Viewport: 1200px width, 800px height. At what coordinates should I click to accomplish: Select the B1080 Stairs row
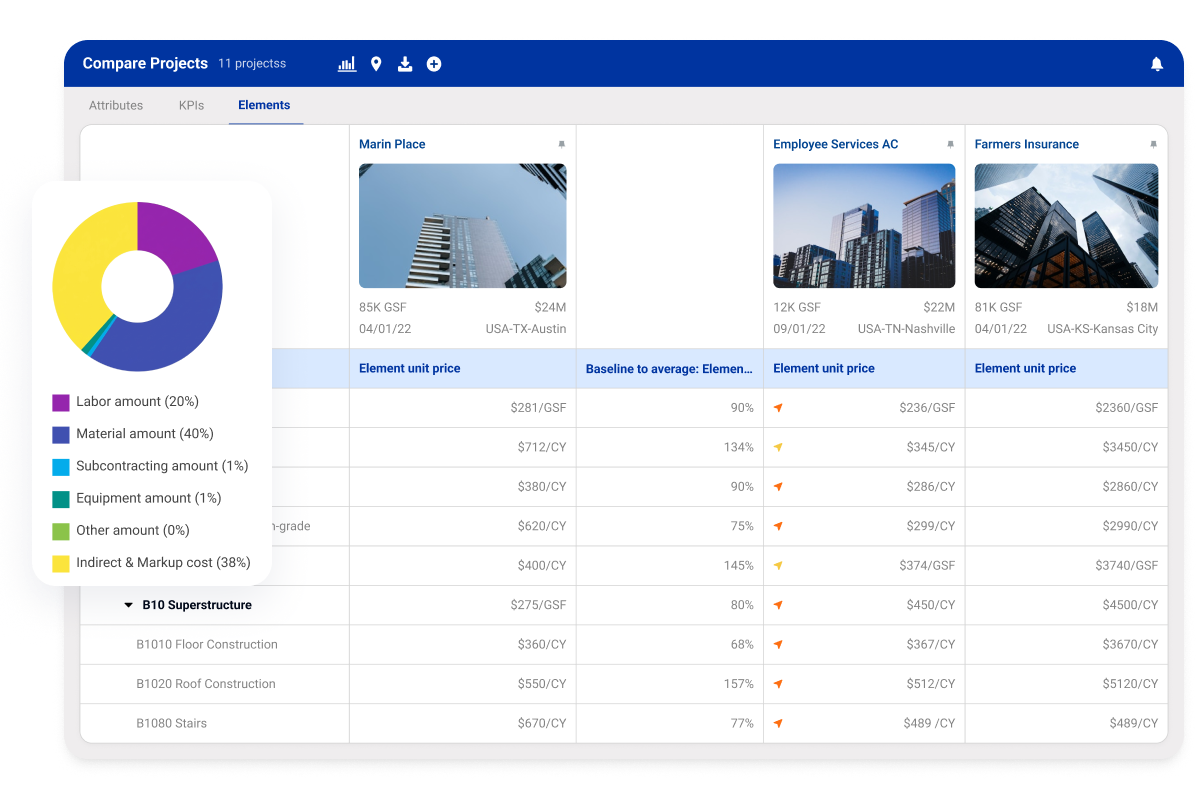coord(623,724)
